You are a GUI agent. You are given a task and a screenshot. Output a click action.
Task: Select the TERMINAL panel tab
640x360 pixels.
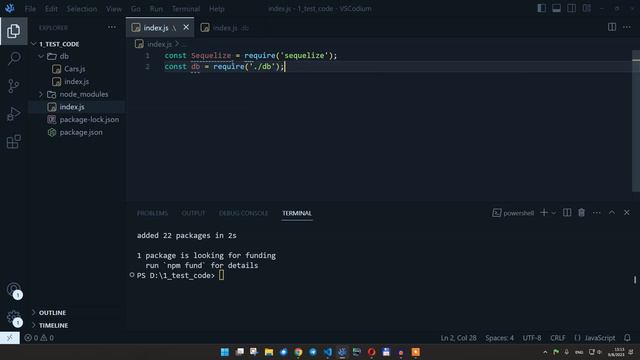297,213
